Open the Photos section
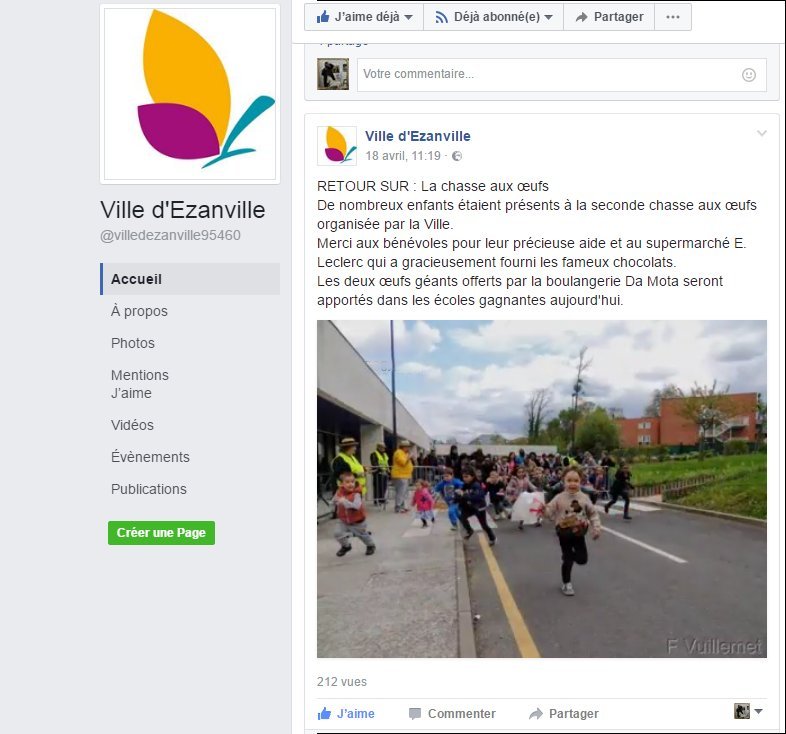Screen dimensions: 786x734 (133, 343)
